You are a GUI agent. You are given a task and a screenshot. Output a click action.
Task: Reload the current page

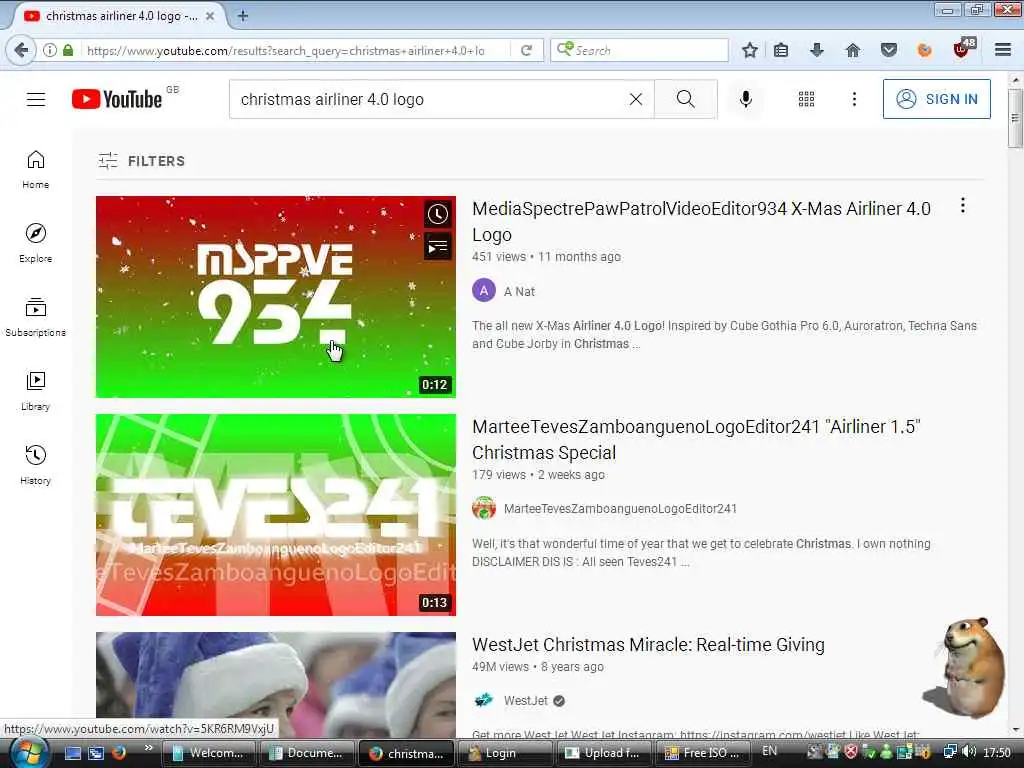[x=526, y=50]
